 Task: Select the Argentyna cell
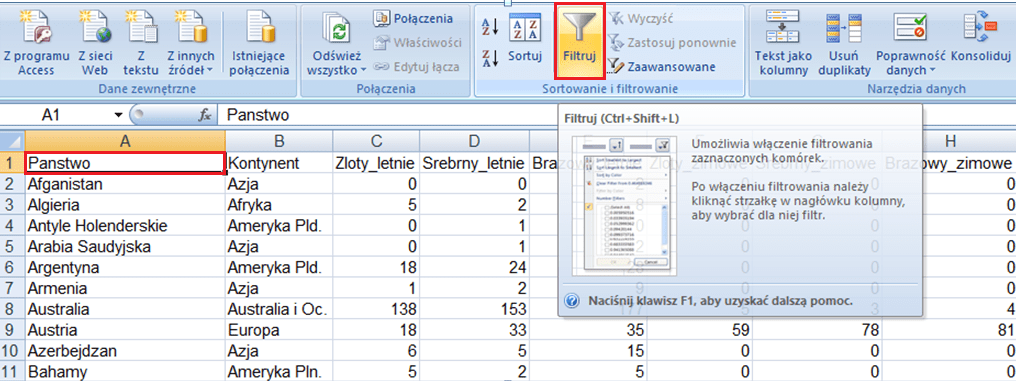126,267
